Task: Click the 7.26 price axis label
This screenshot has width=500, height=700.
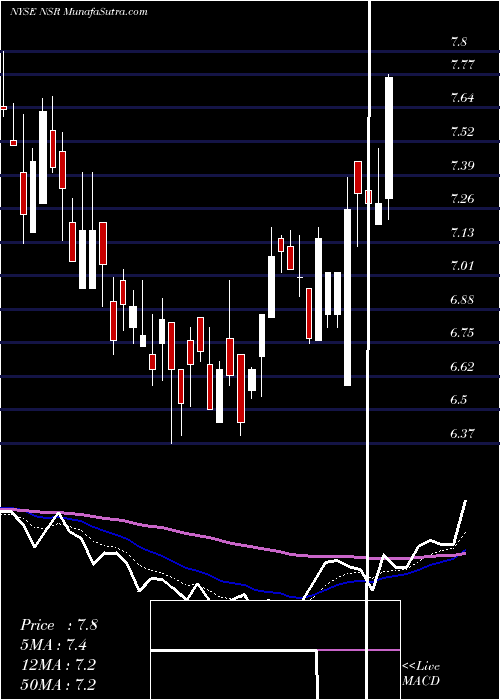Action: pyautogui.click(x=462, y=199)
